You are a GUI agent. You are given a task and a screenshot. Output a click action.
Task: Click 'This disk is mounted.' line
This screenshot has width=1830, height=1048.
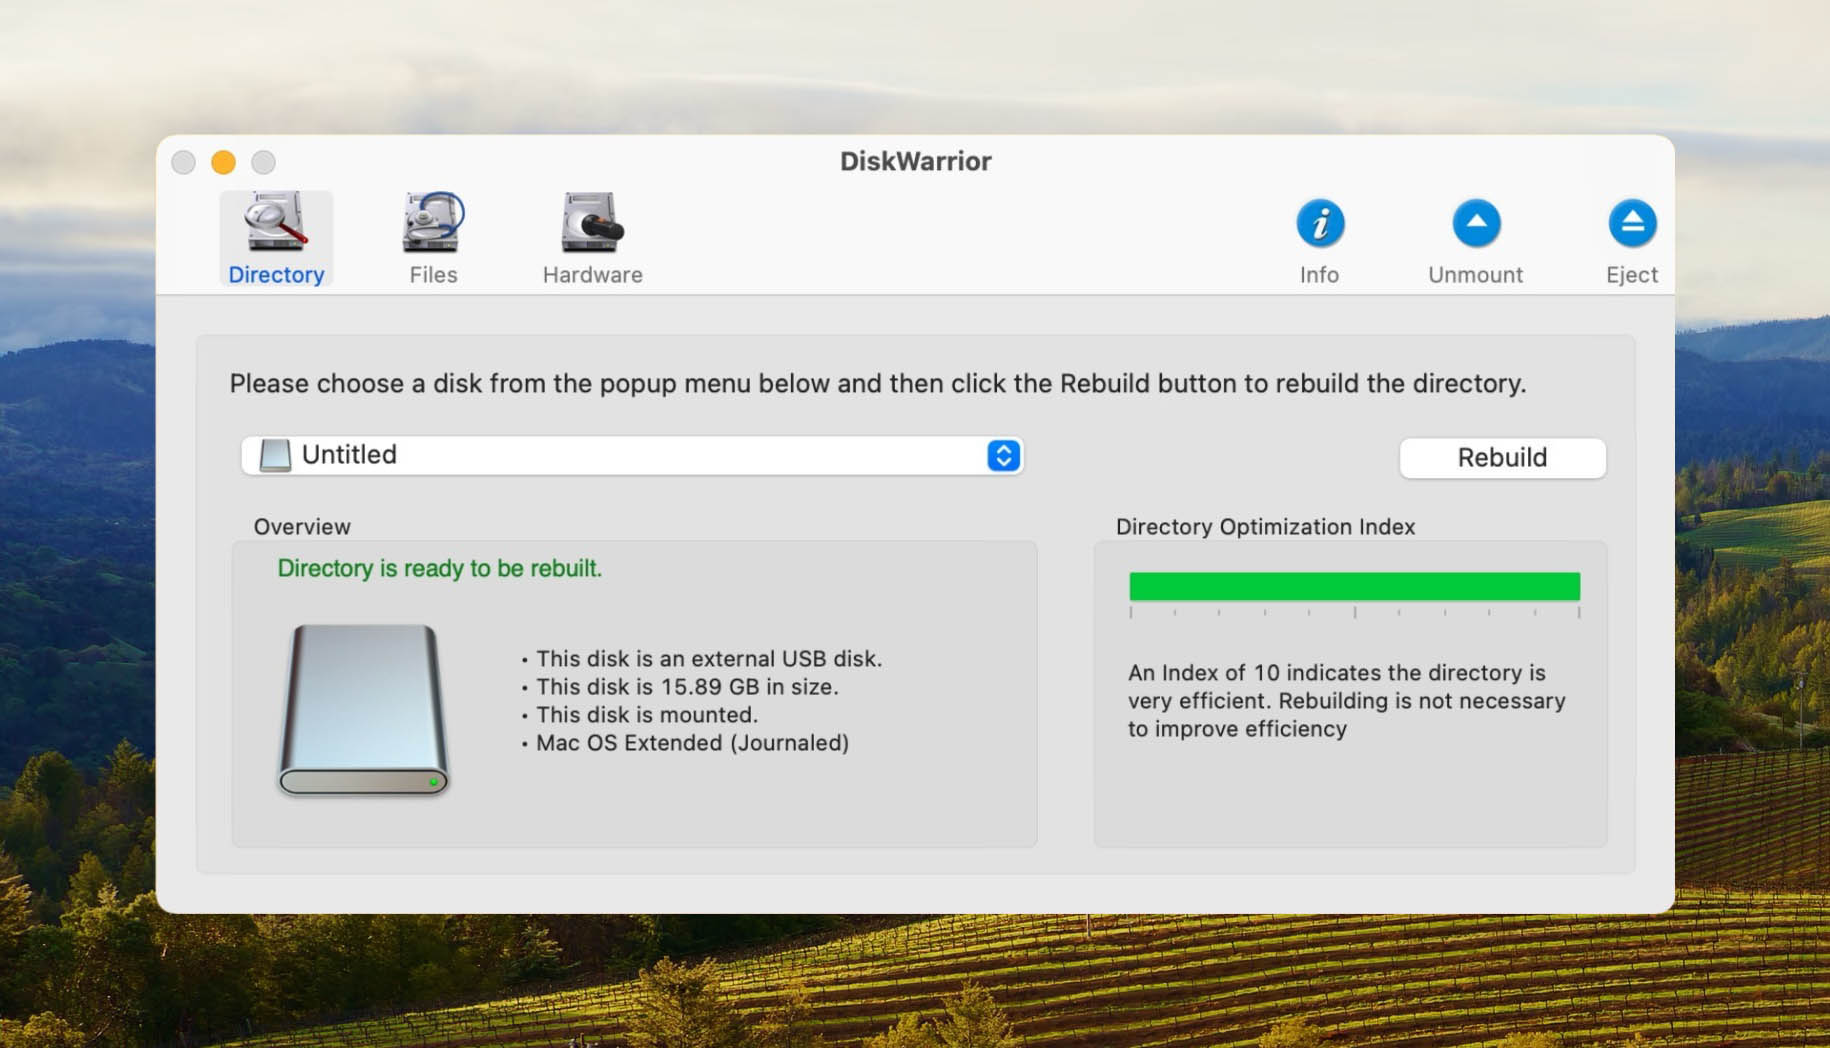point(646,714)
